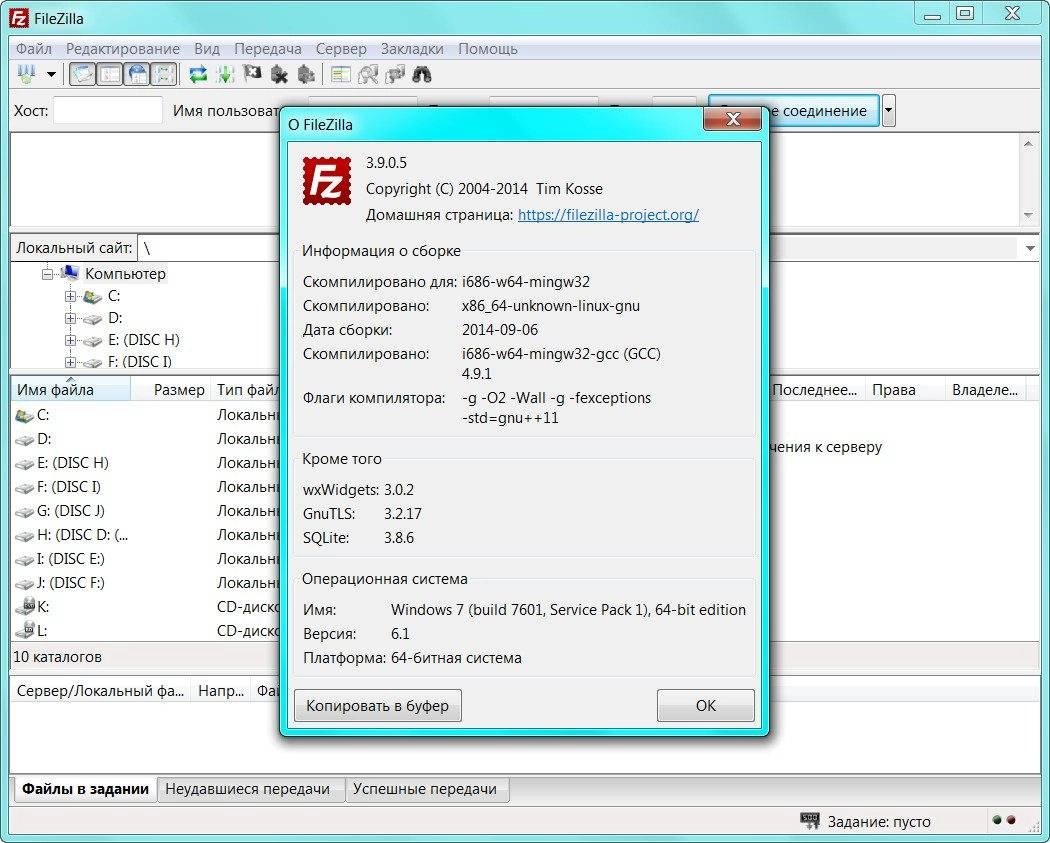Open the Редактирование menu

click(x=123, y=49)
